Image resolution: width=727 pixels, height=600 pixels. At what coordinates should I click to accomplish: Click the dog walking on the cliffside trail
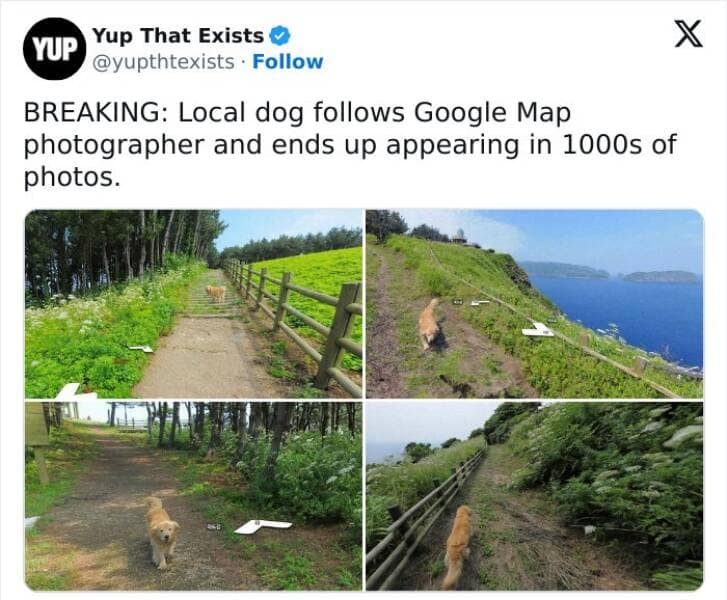429,324
